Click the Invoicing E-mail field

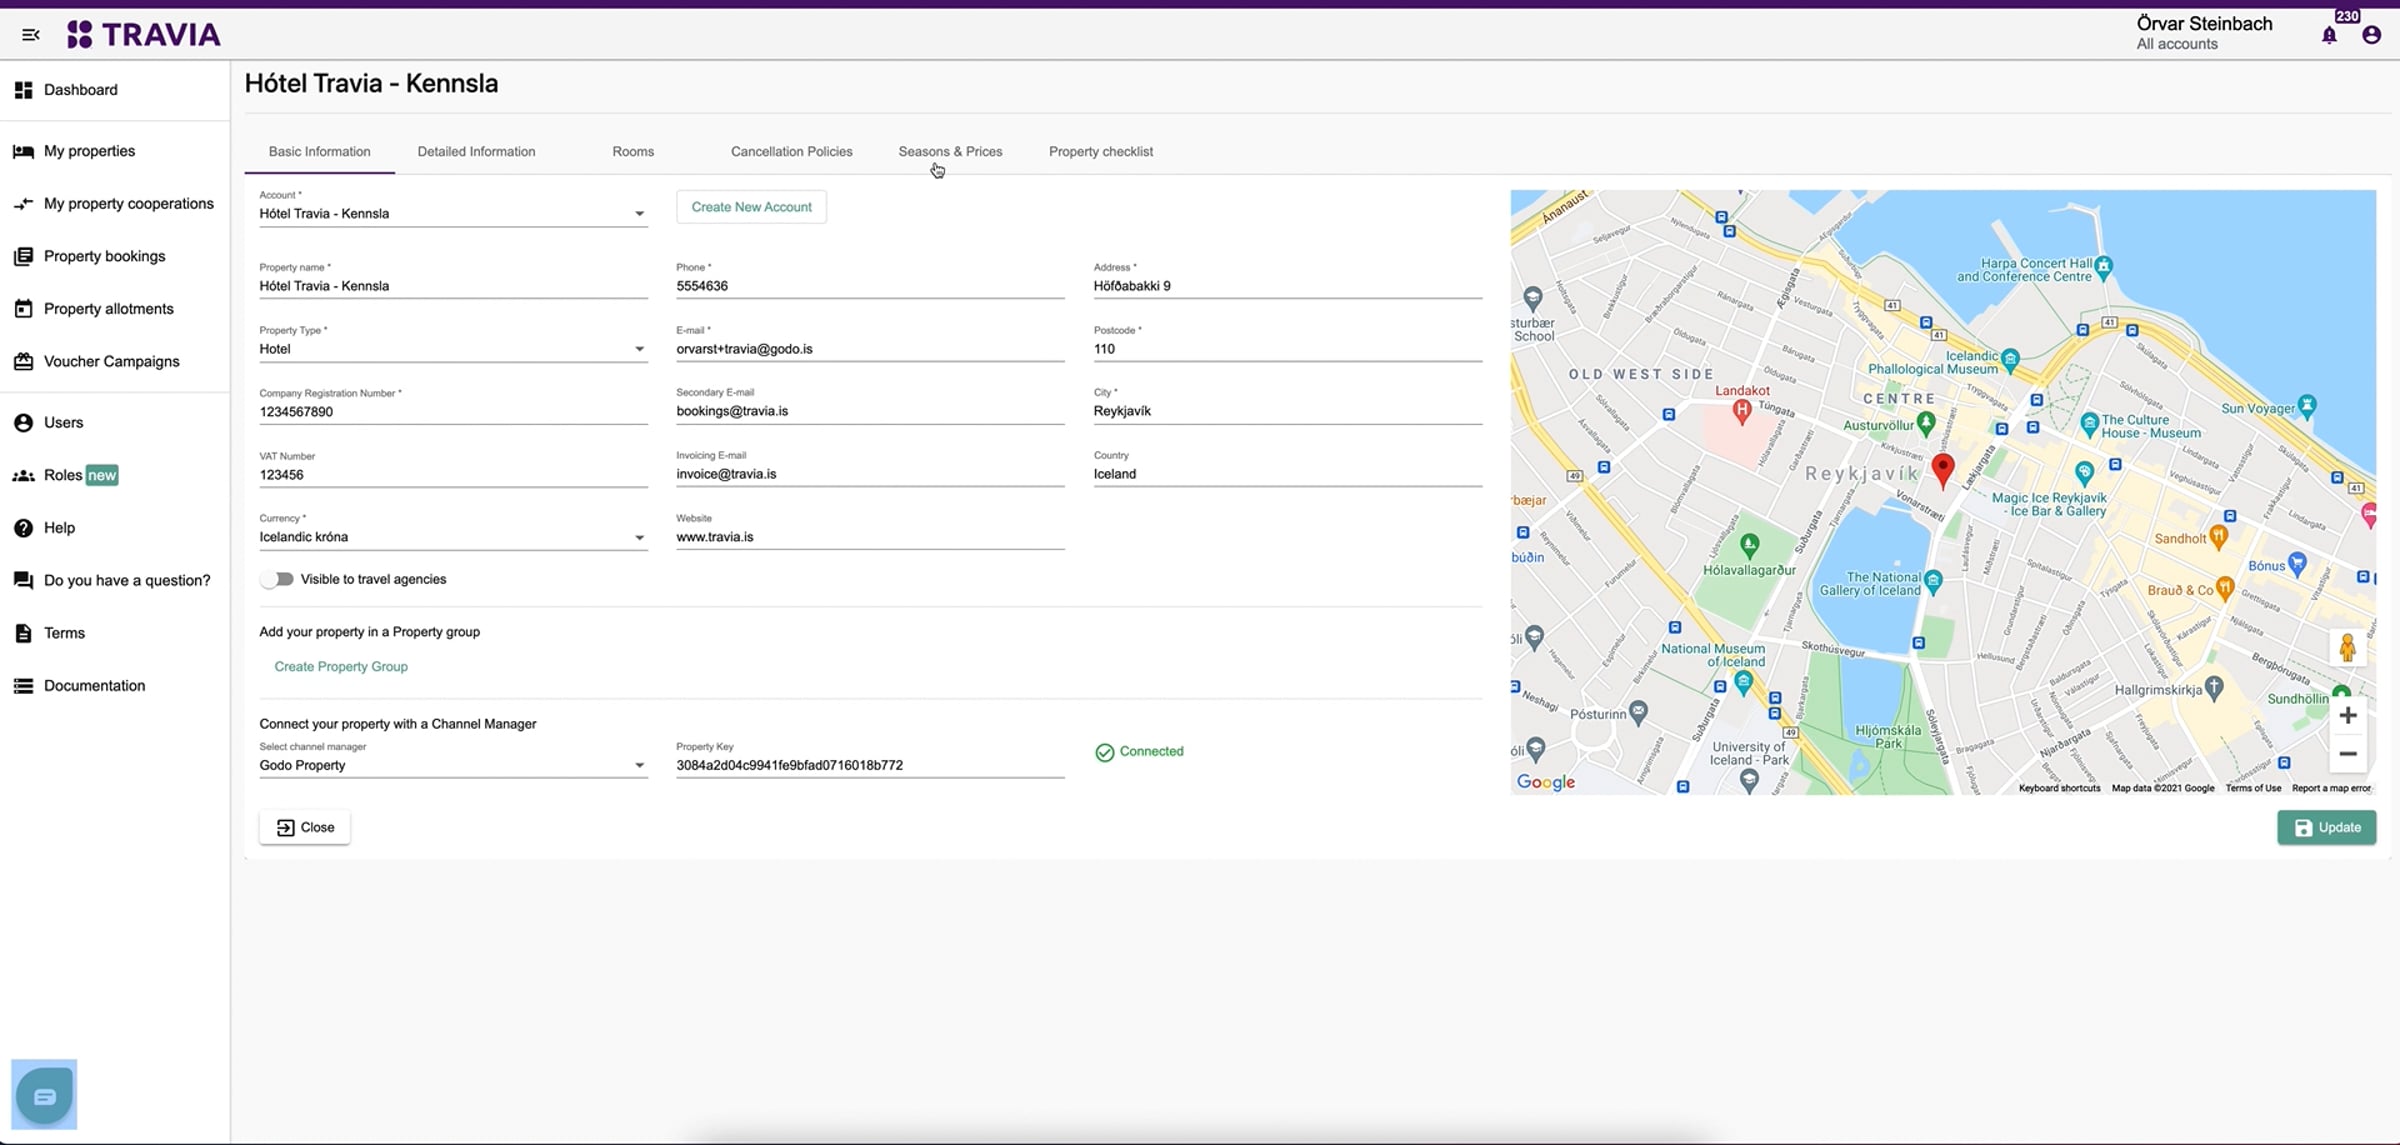pos(870,474)
